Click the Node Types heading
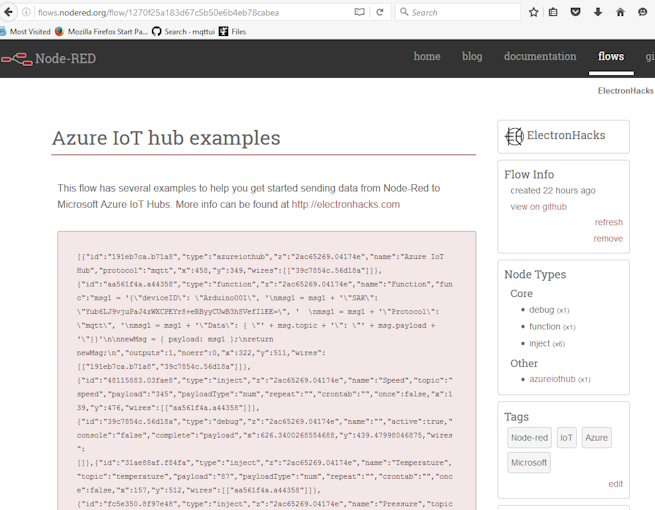This screenshot has width=655, height=510. pos(535,274)
